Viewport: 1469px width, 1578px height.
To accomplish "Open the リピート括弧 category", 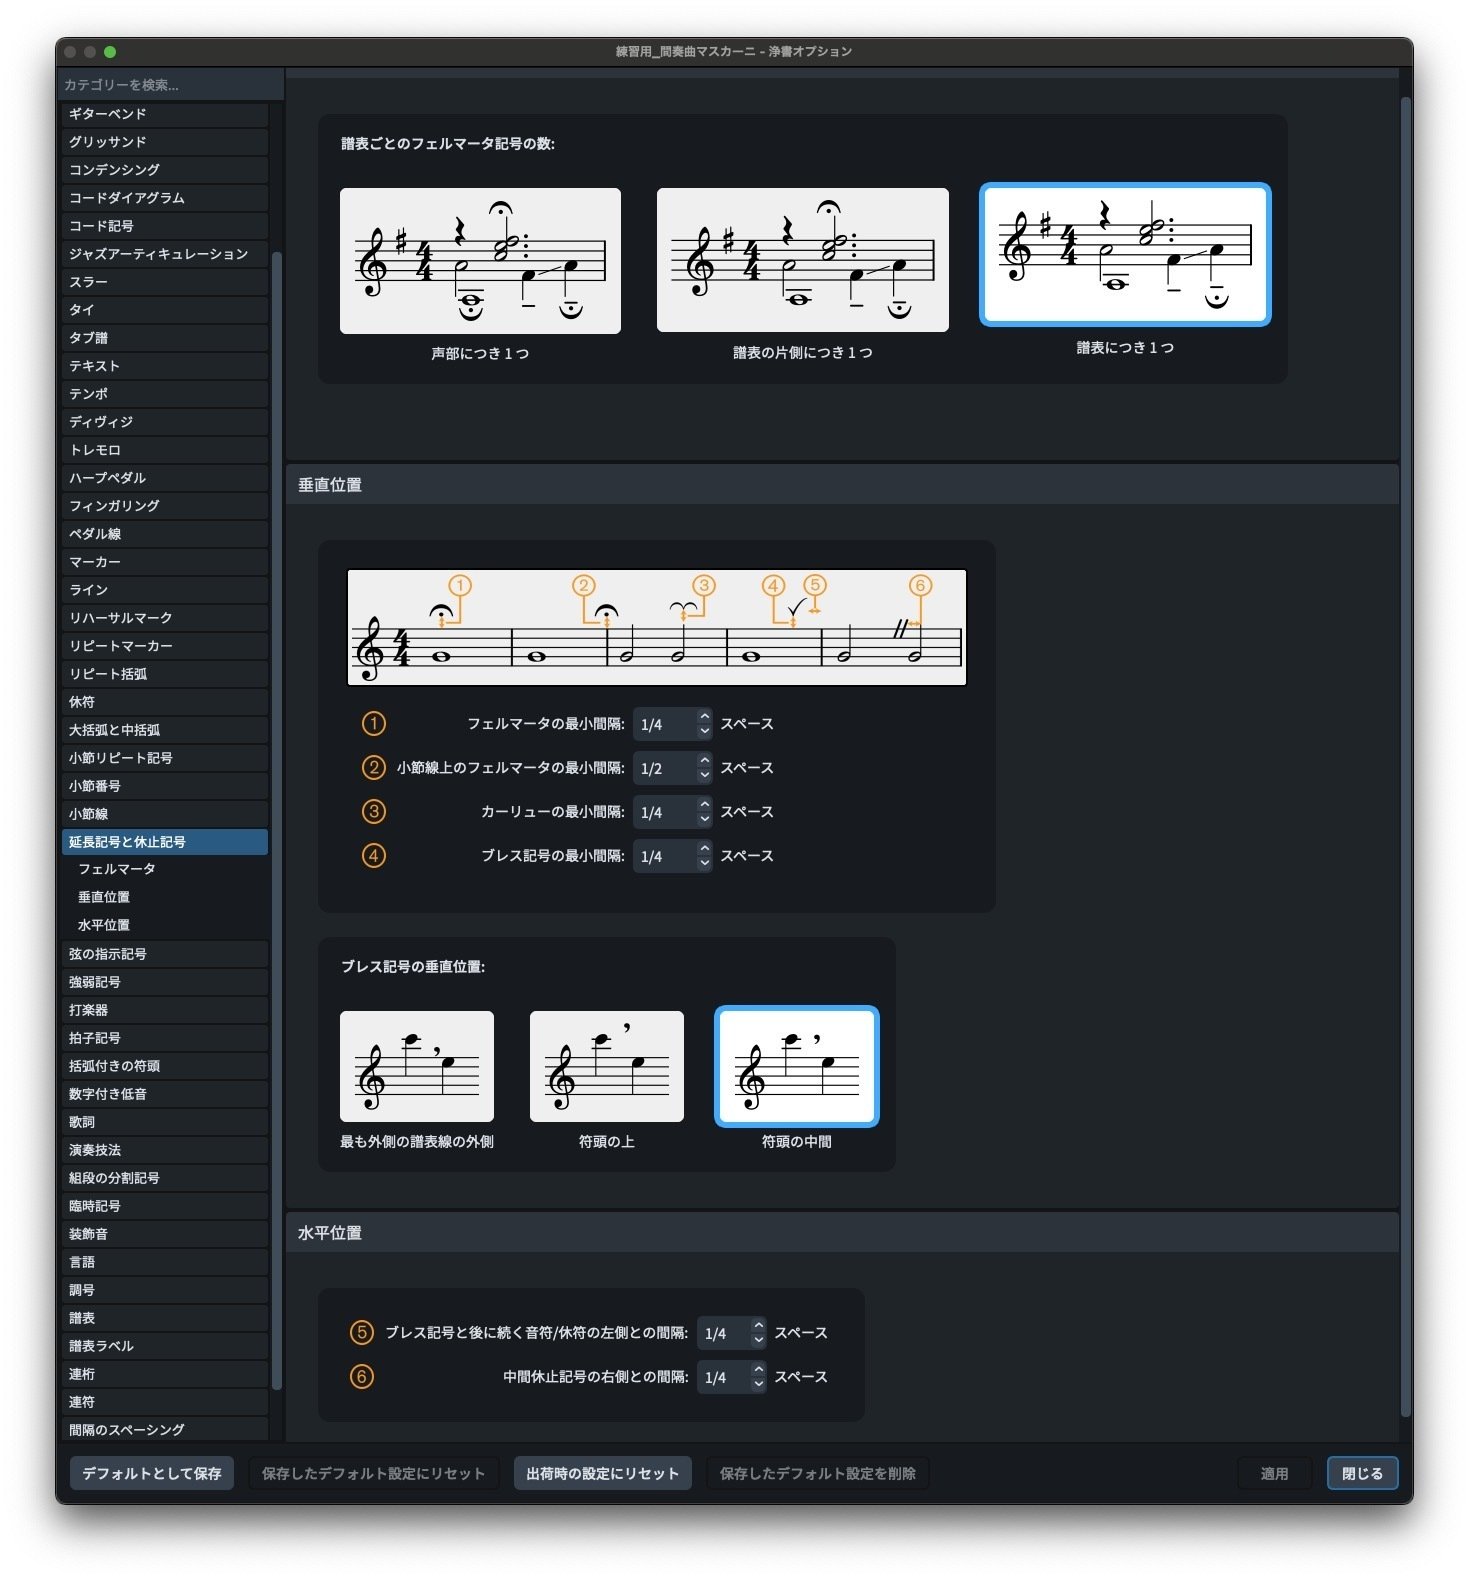I will click(x=165, y=674).
